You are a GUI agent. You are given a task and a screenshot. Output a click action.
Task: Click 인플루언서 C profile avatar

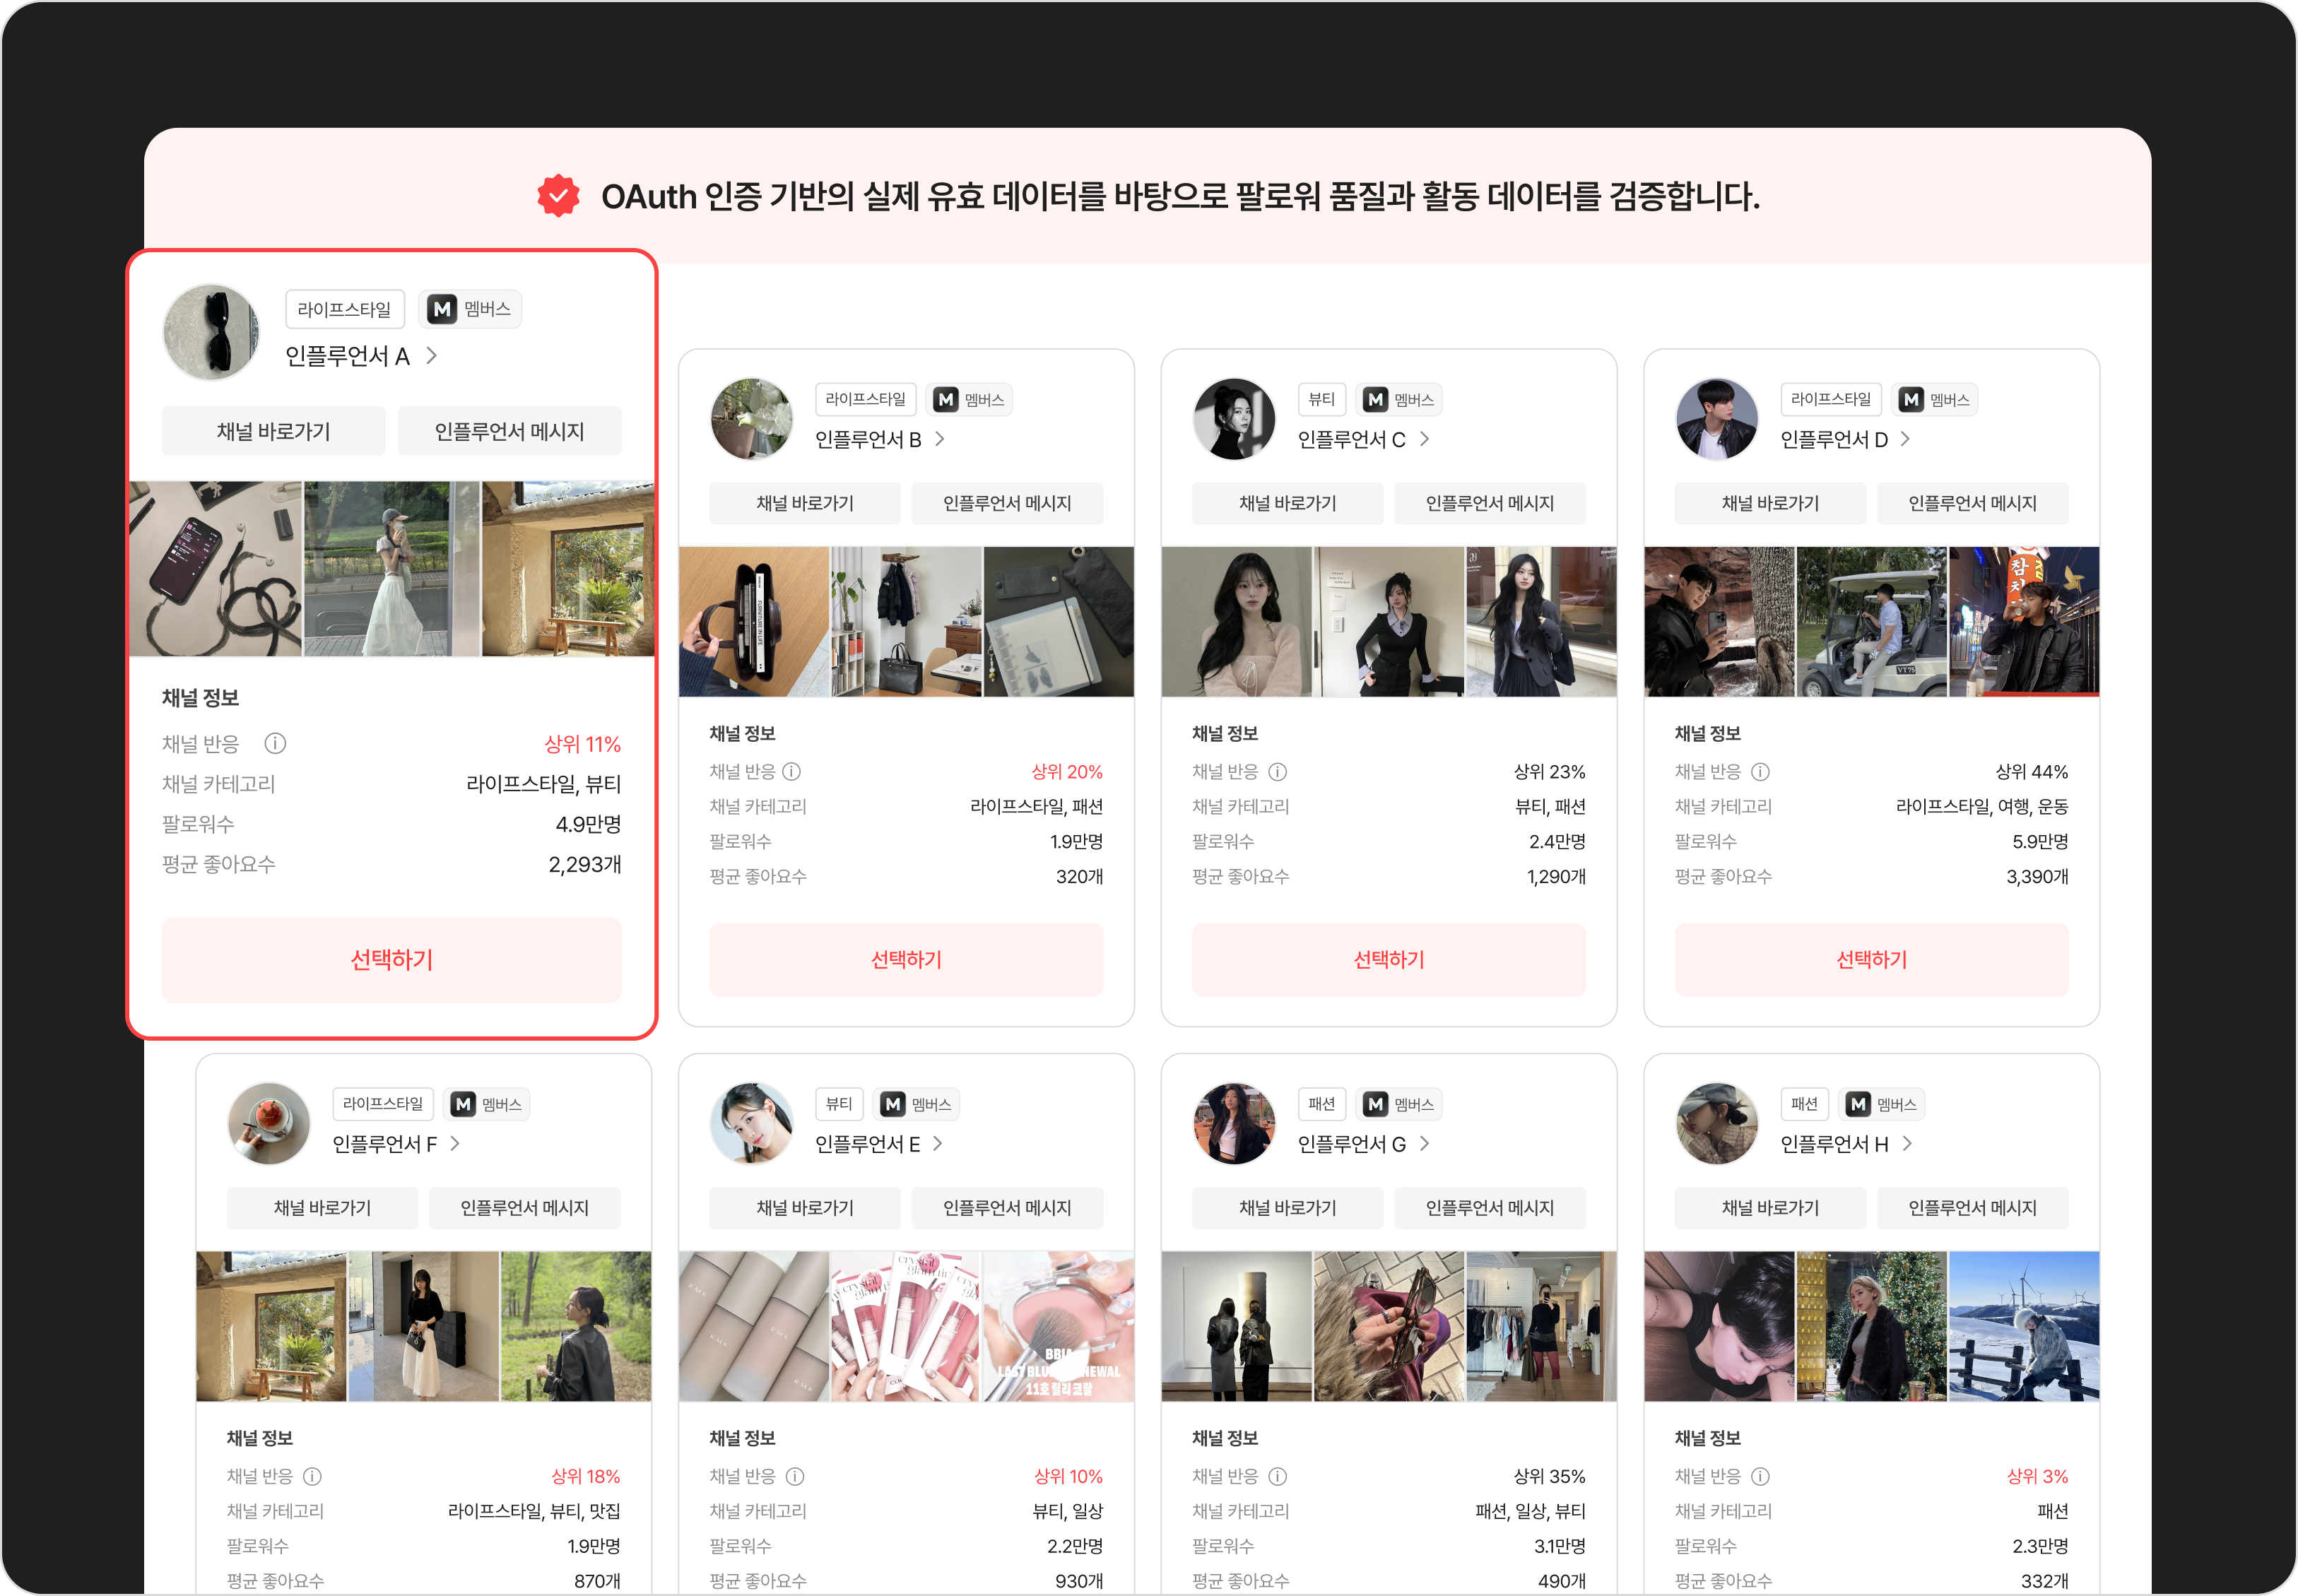[x=1234, y=419]
